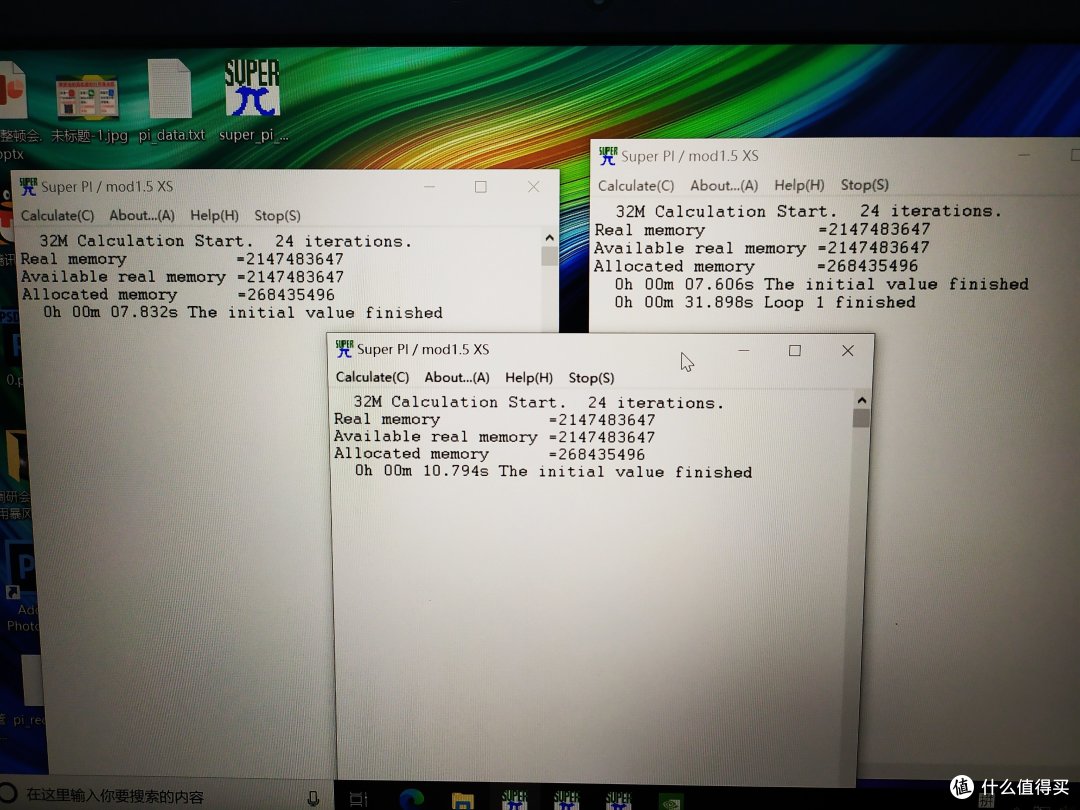Open Task View button on taskbar

(359, 798)
